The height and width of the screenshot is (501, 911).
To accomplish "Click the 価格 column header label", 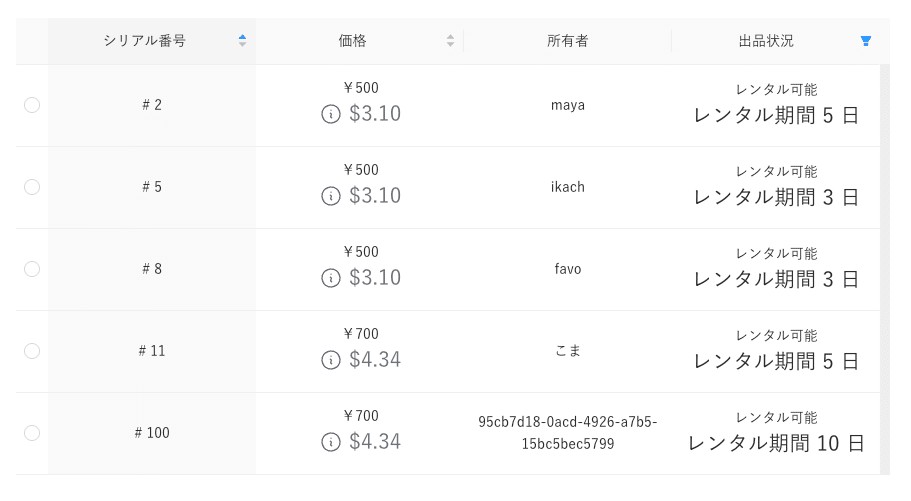I will pyautogui.click(x=353, y=41).
